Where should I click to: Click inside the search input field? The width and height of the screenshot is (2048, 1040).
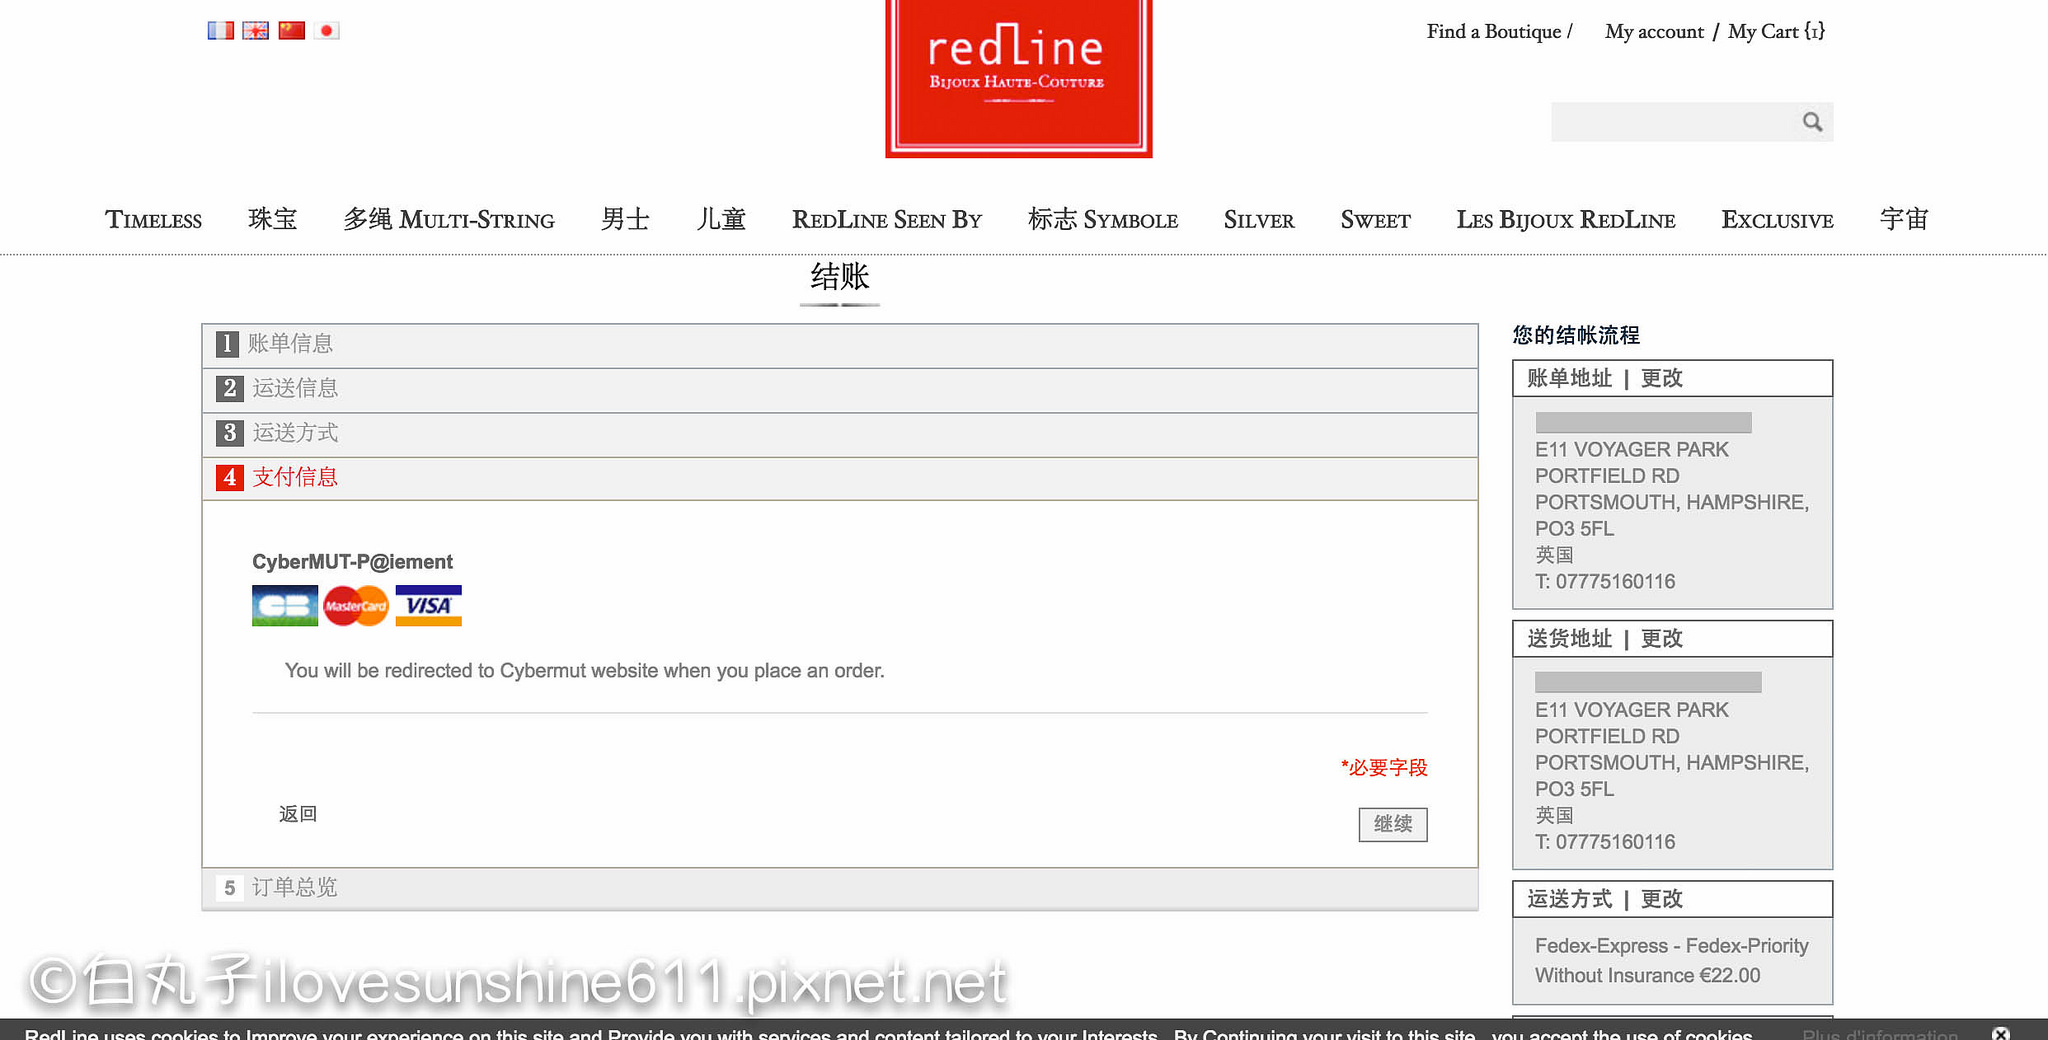click(x=1672, y=122)
